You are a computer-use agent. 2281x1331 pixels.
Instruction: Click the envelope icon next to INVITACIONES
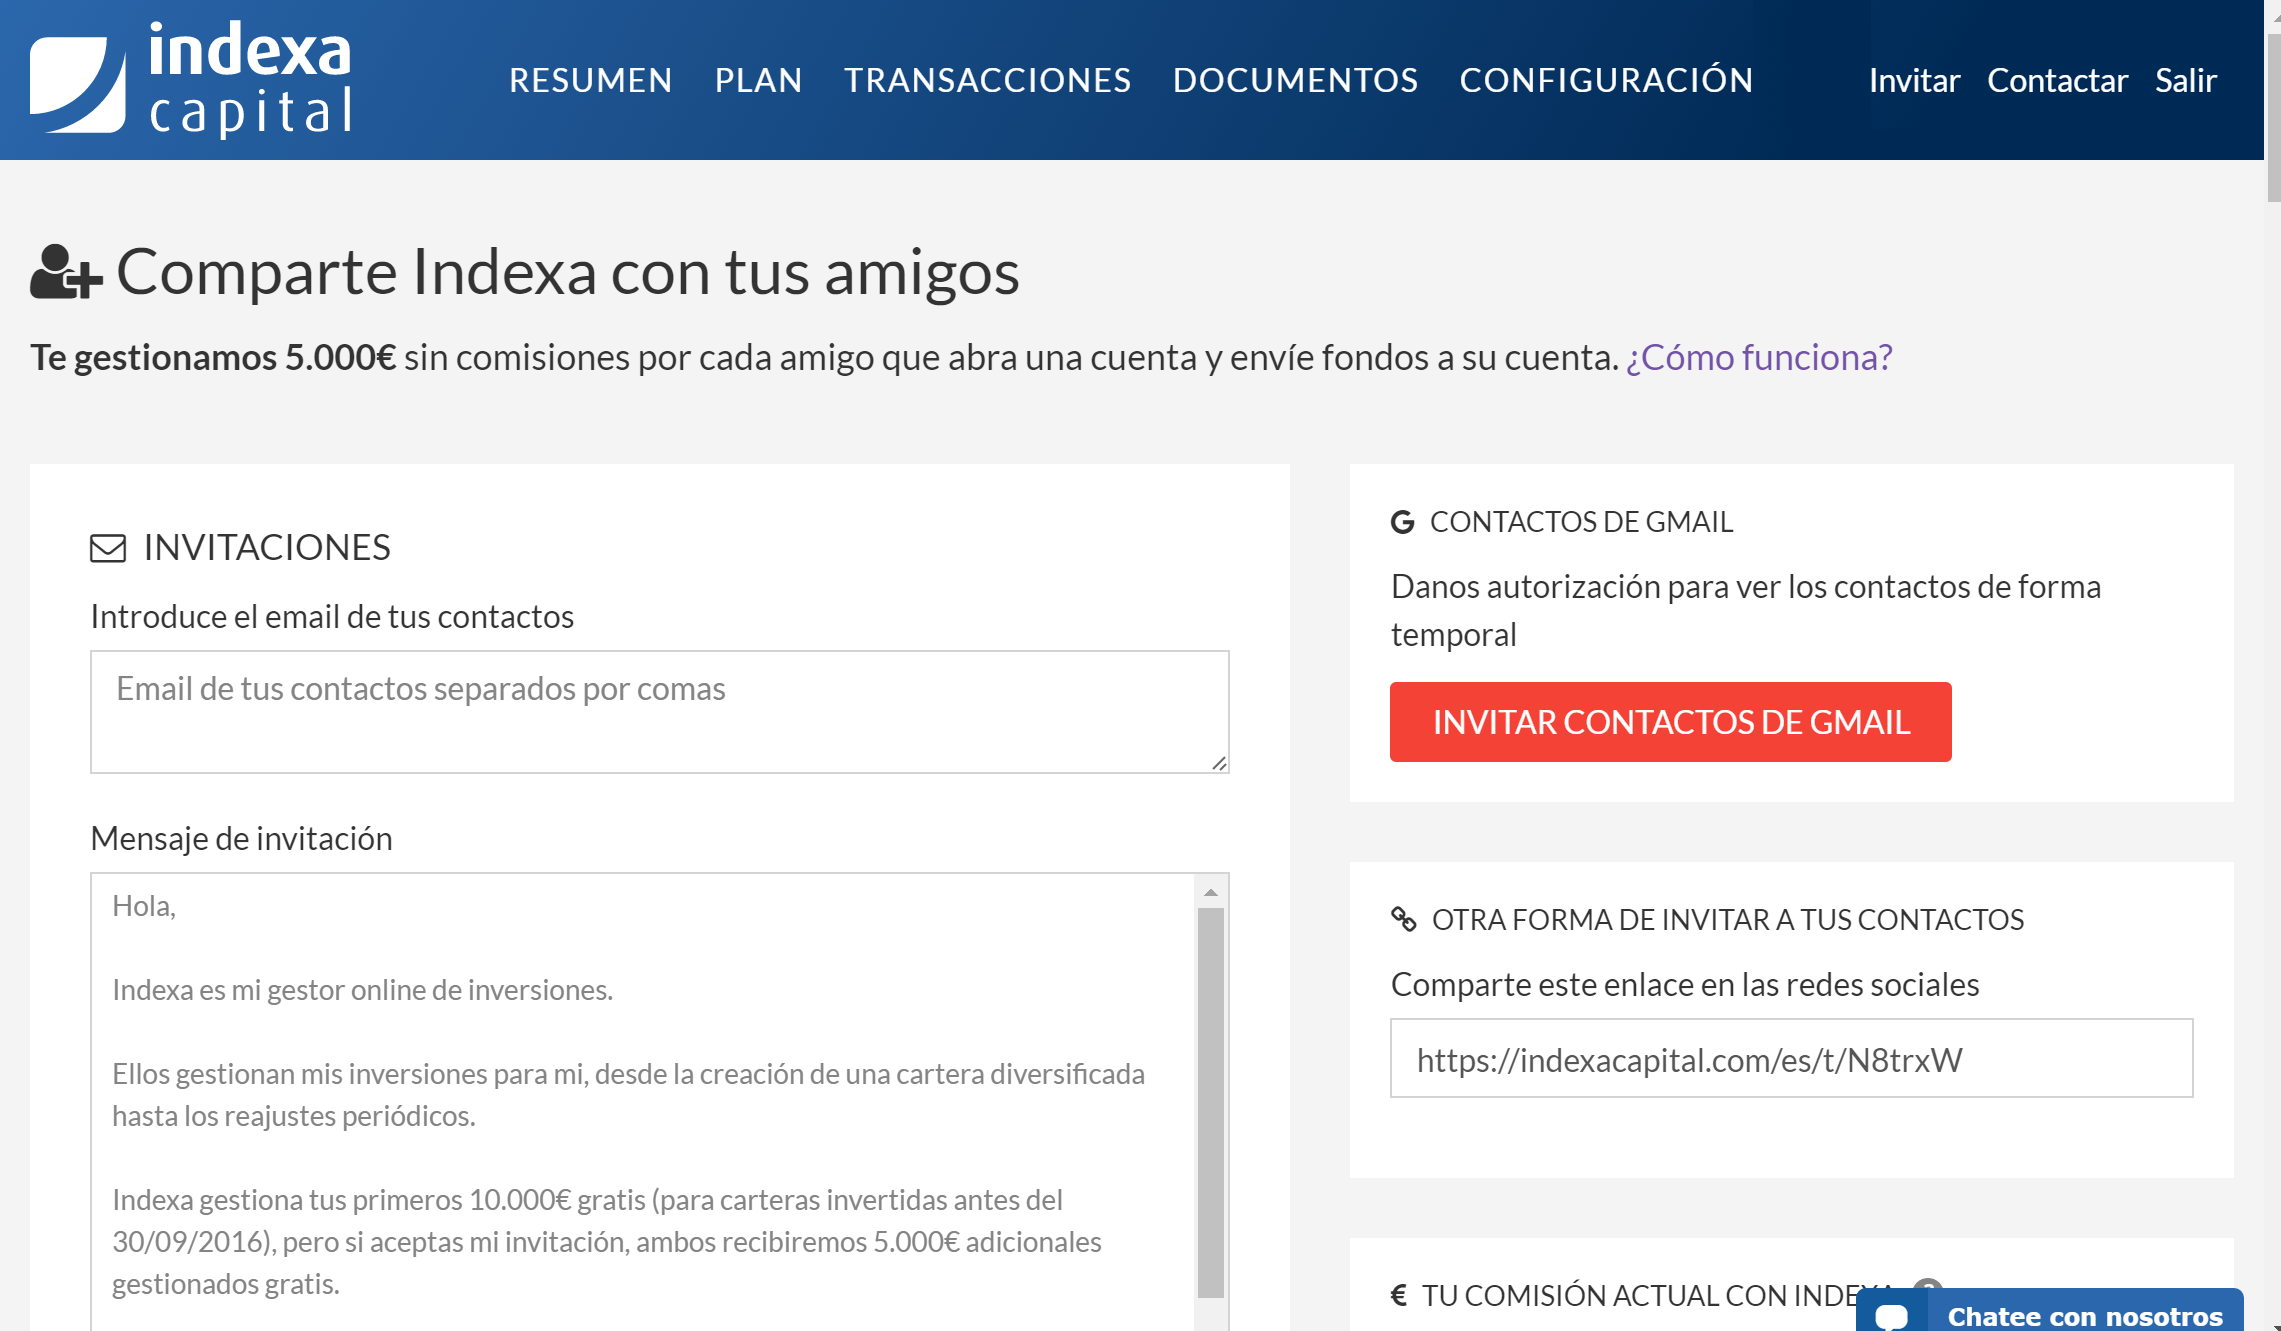(x=108, y=548)
